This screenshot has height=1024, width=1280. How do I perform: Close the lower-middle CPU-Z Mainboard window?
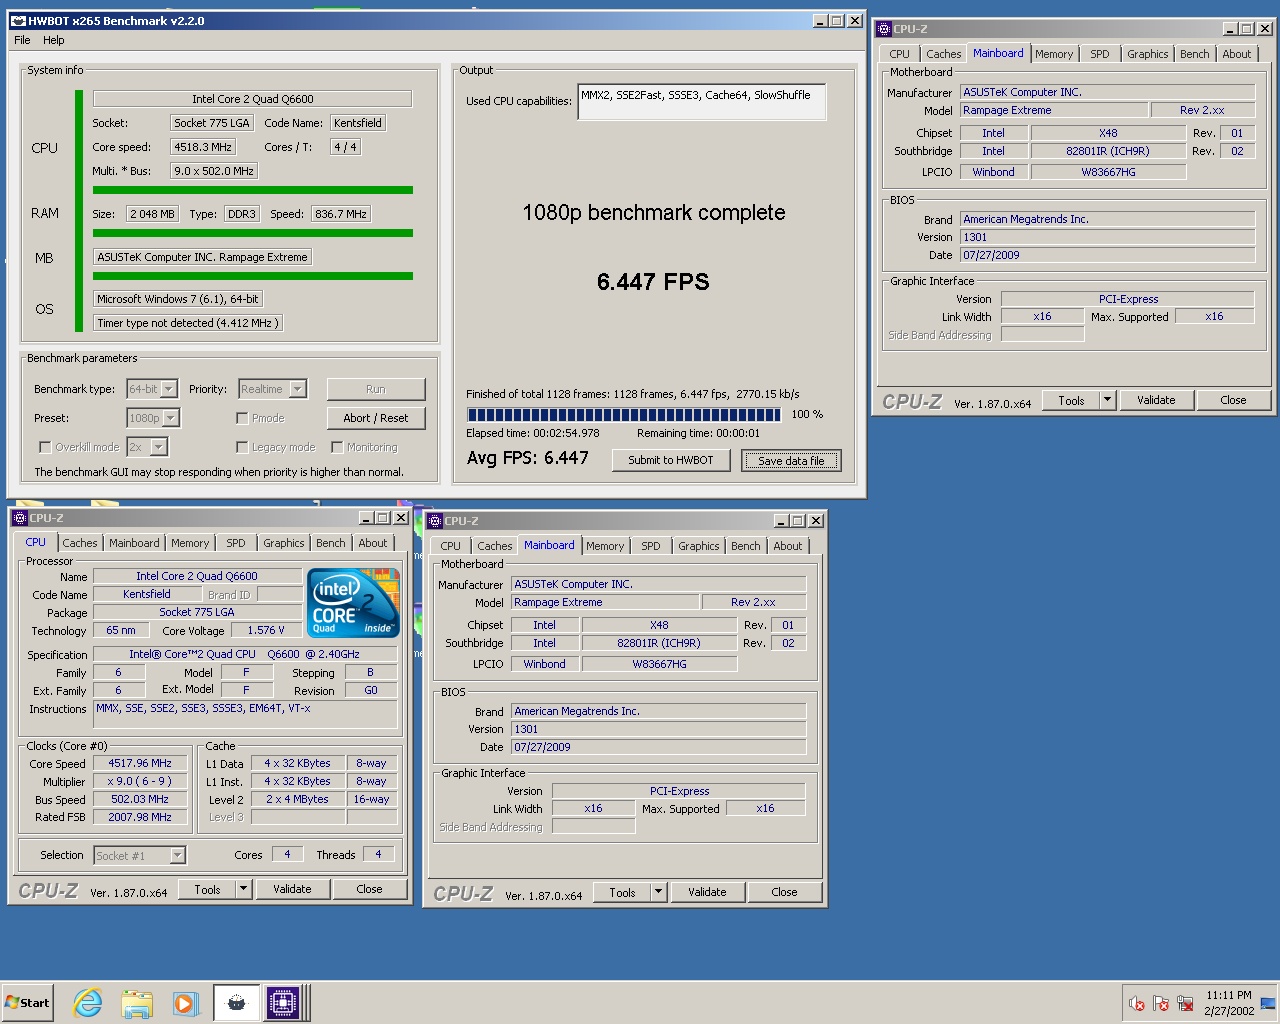click(816, 521)
